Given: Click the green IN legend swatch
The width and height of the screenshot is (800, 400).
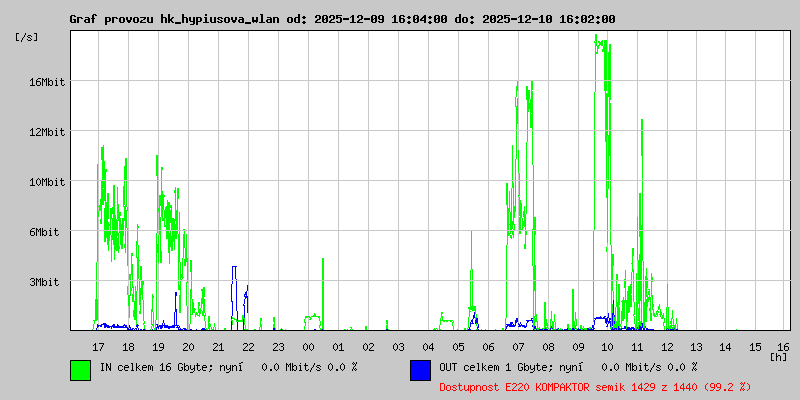Looking at the screenshot, I should [x=81, y=370].
